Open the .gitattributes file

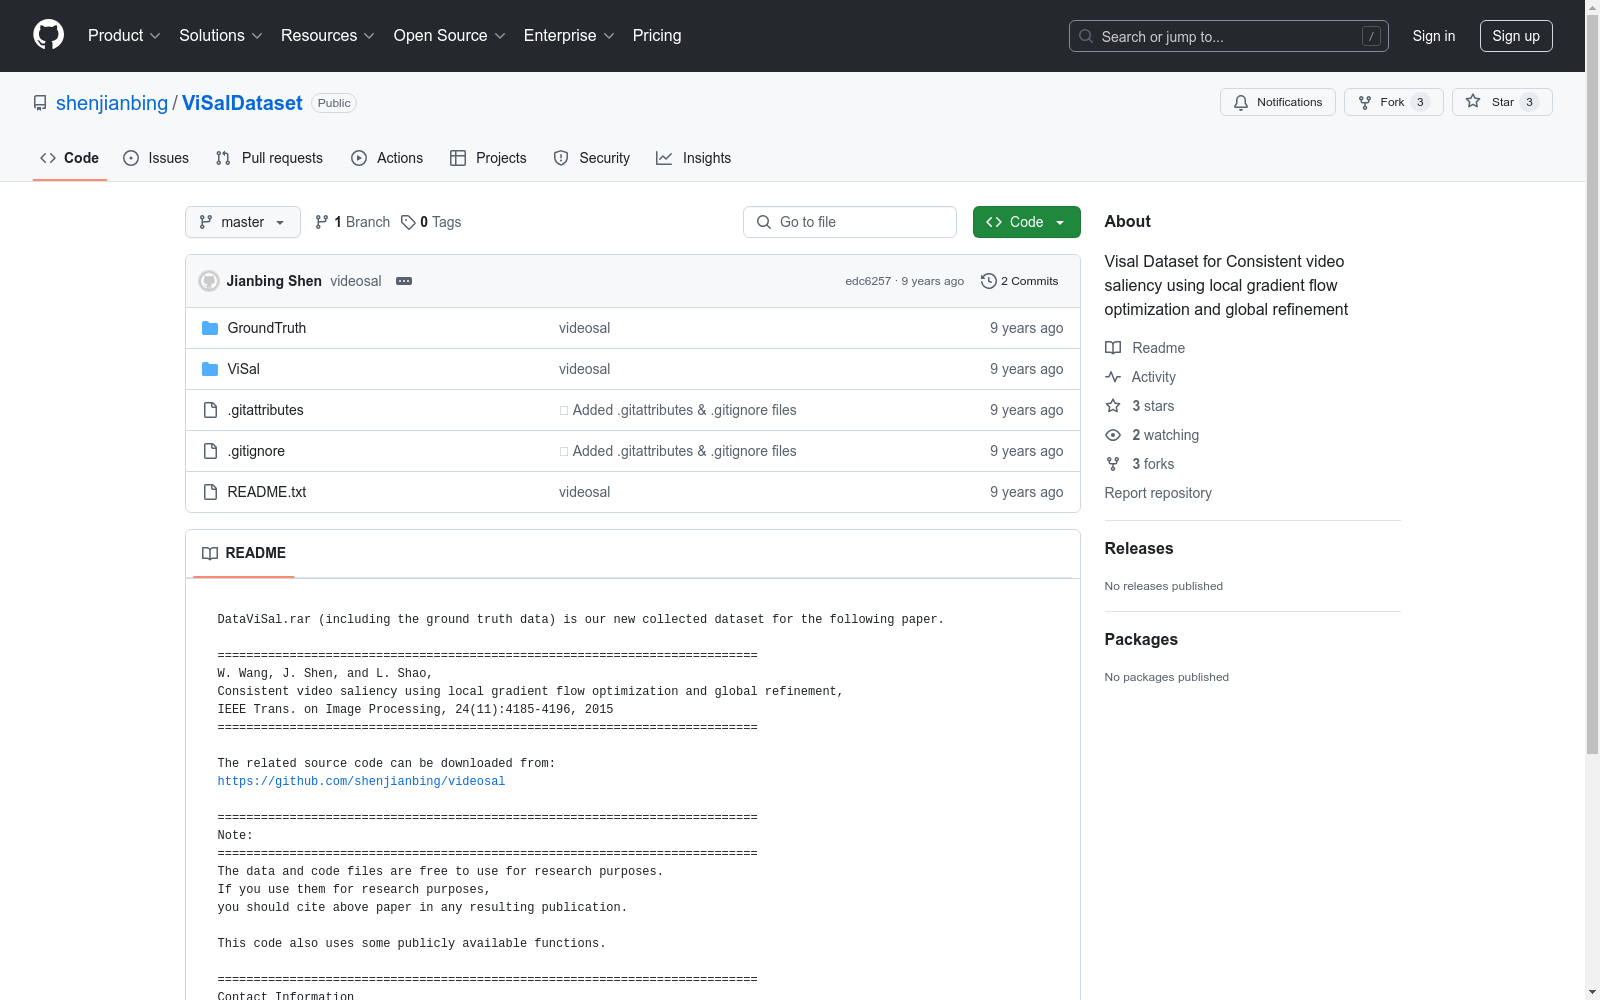pos(265,410)
